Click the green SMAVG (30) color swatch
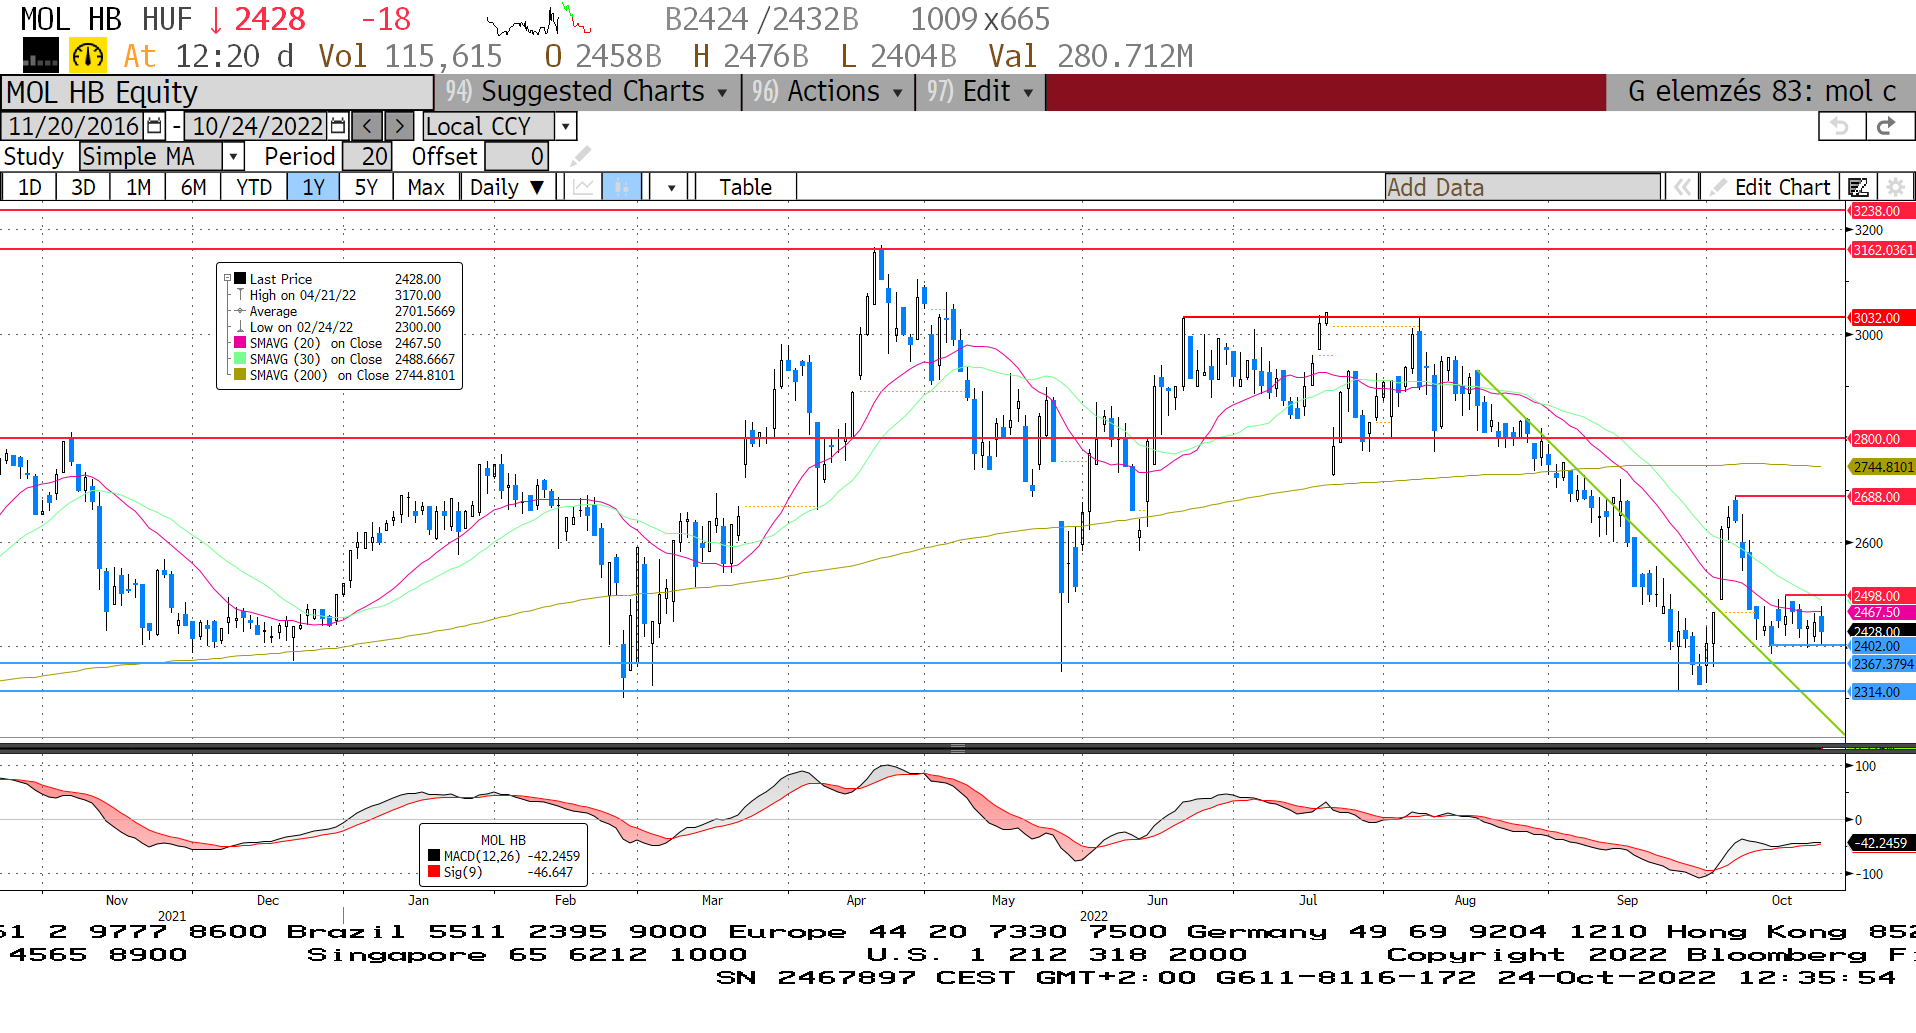The image size is (1916, 1033). click(240, 358)
